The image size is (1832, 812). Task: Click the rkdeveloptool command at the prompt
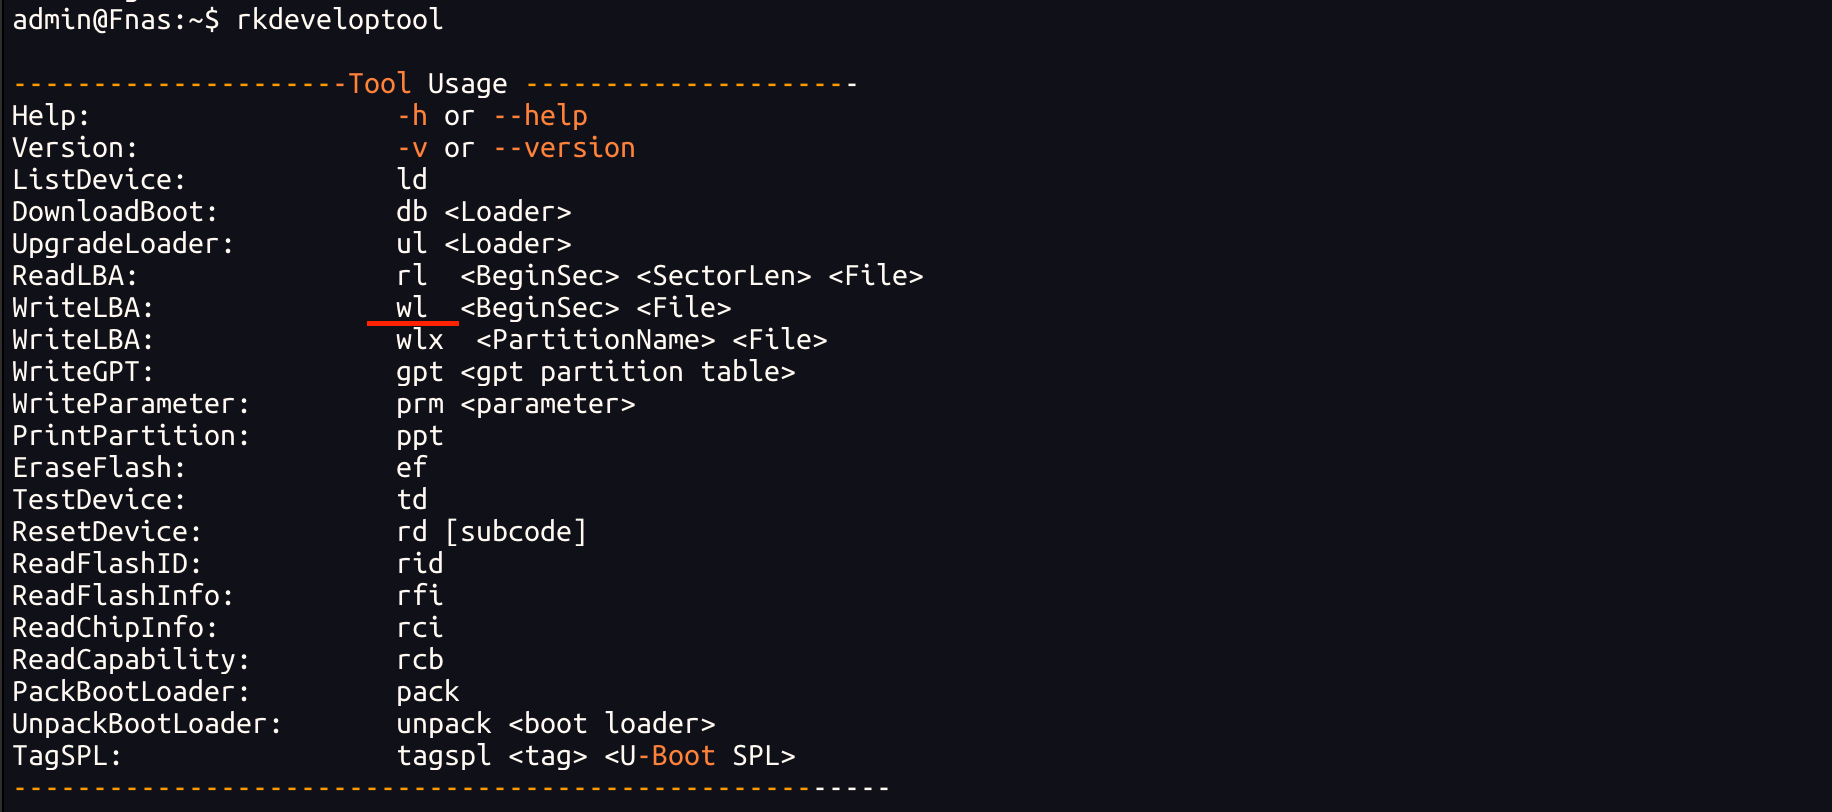(339, 20)
